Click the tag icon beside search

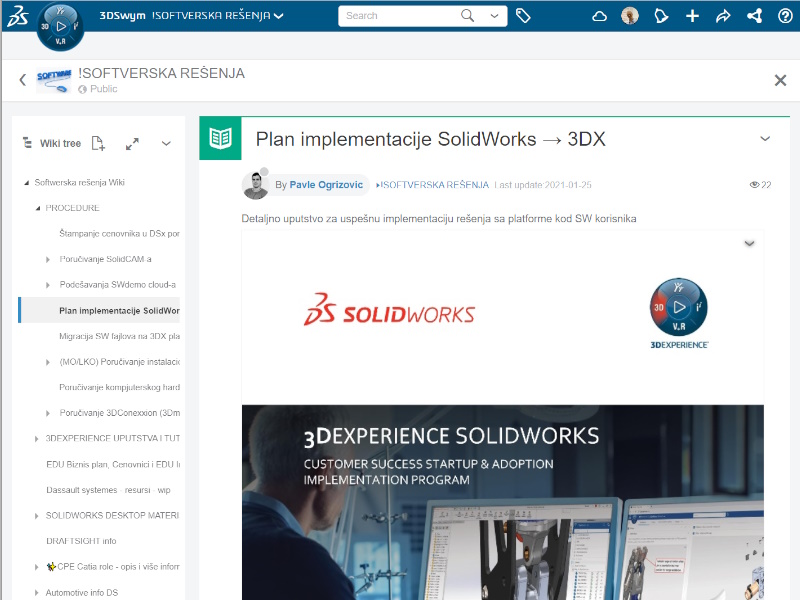click(x=523, y=16)
